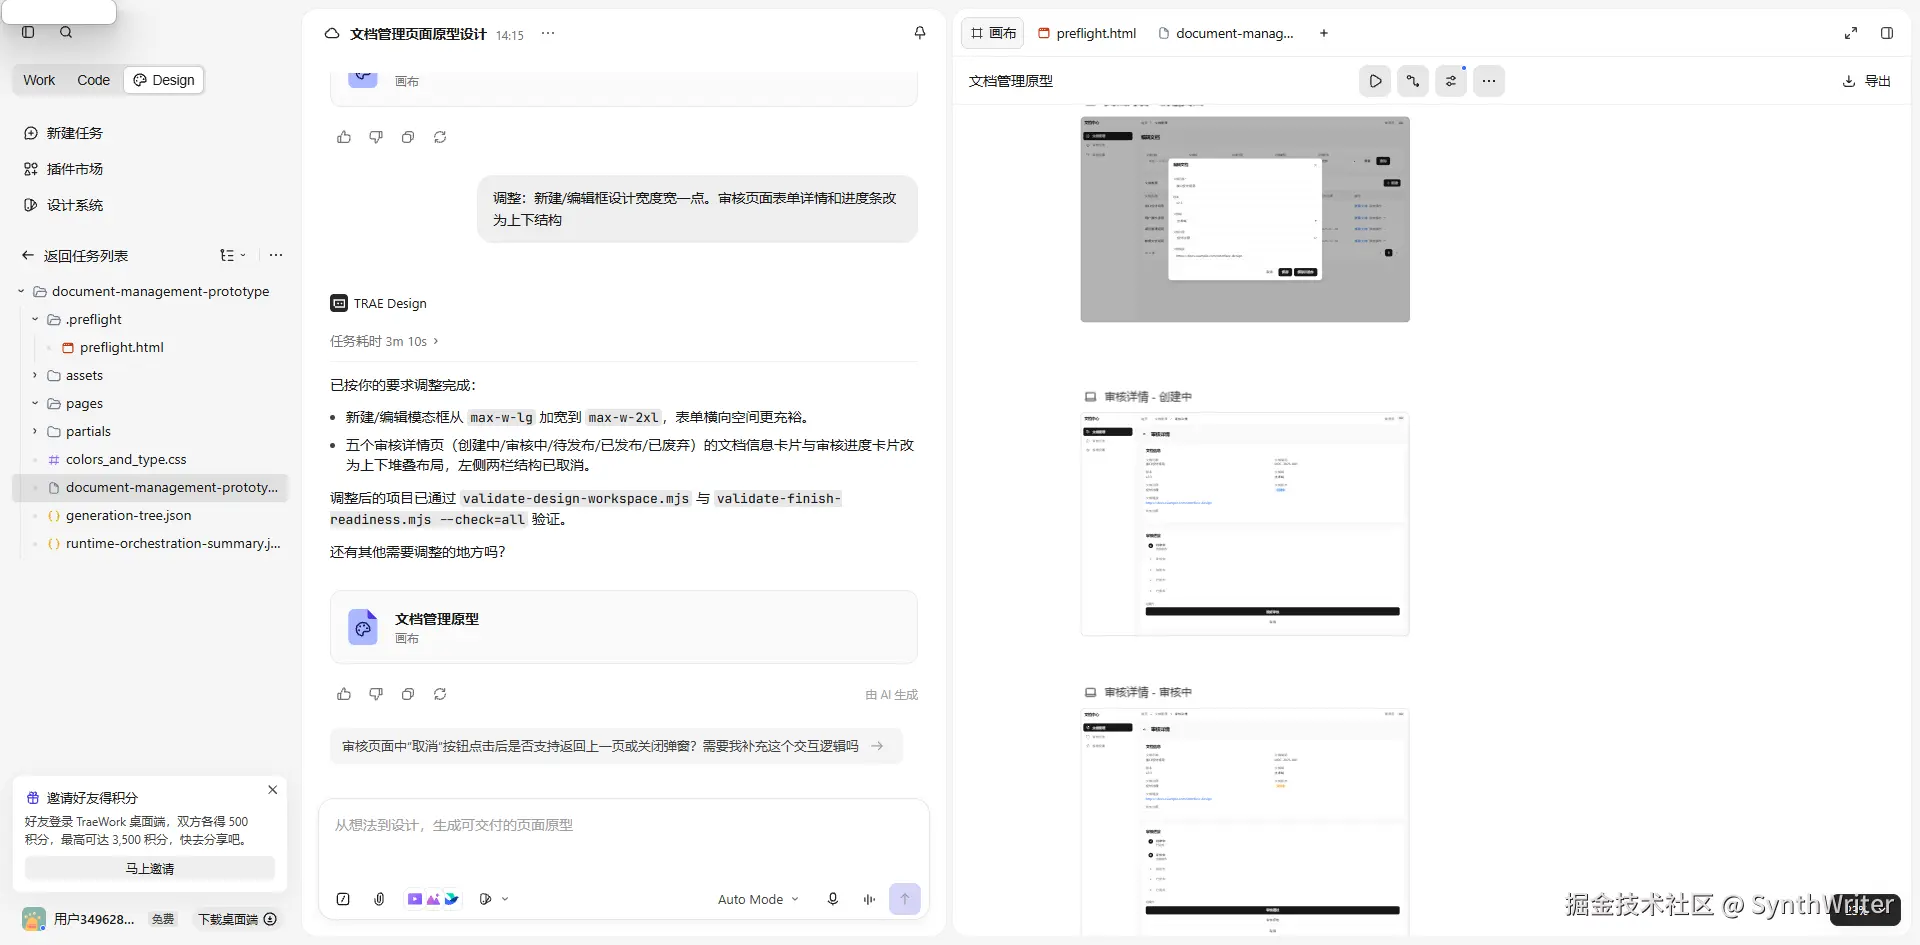This screenshot has height=945, width=1920.
Task: Regenerate the first response
Action: point(440,137)
